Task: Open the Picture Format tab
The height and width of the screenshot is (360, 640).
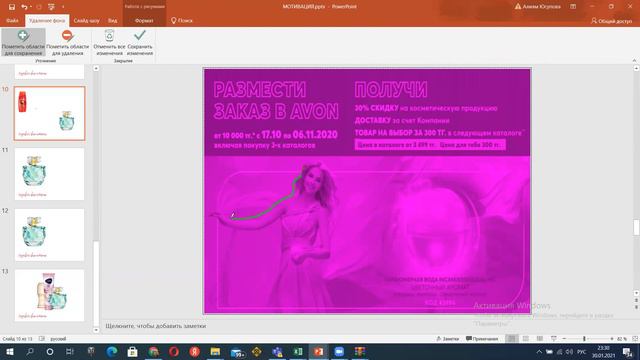Action: coord(144,20)
